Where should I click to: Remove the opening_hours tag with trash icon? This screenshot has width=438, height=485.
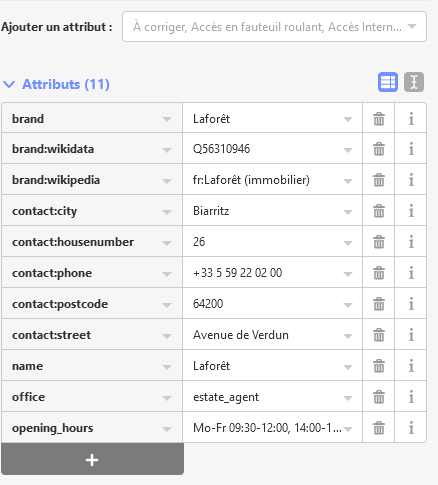379,428
